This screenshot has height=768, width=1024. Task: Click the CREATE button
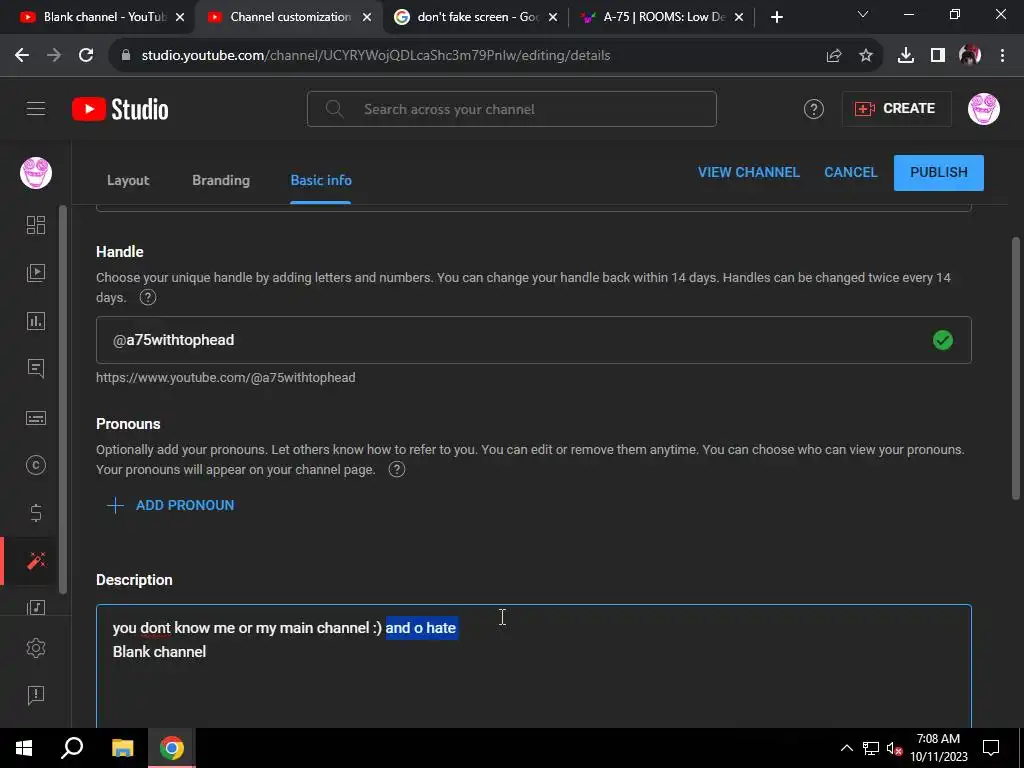[x=896, y=109]
